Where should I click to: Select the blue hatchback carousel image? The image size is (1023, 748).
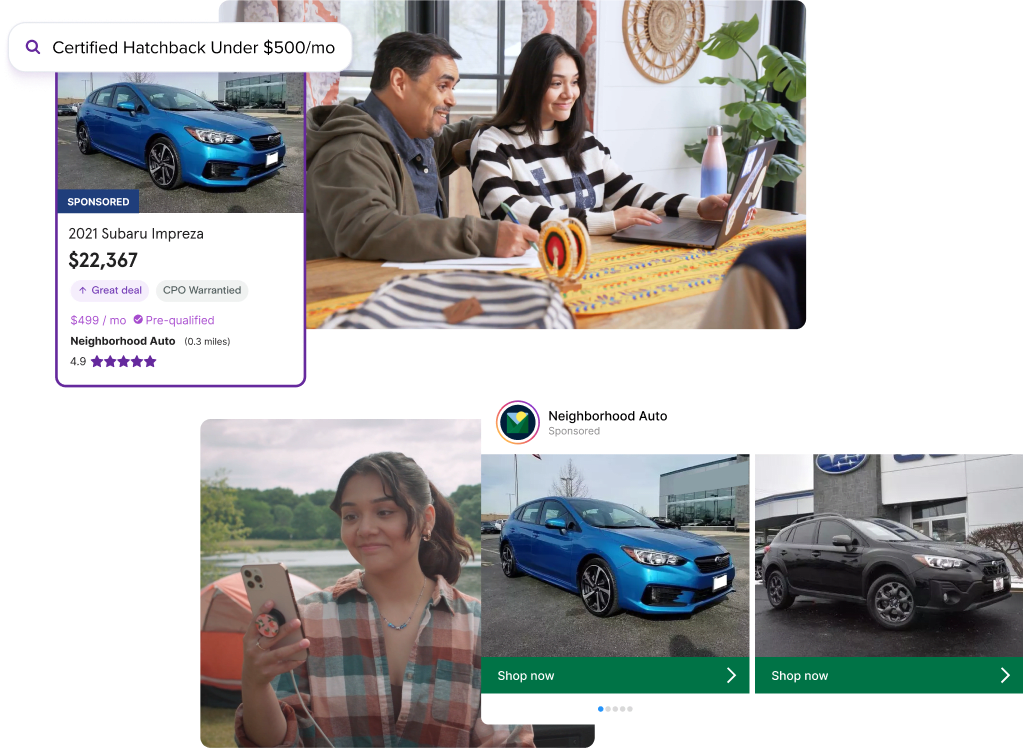(615, 555)
